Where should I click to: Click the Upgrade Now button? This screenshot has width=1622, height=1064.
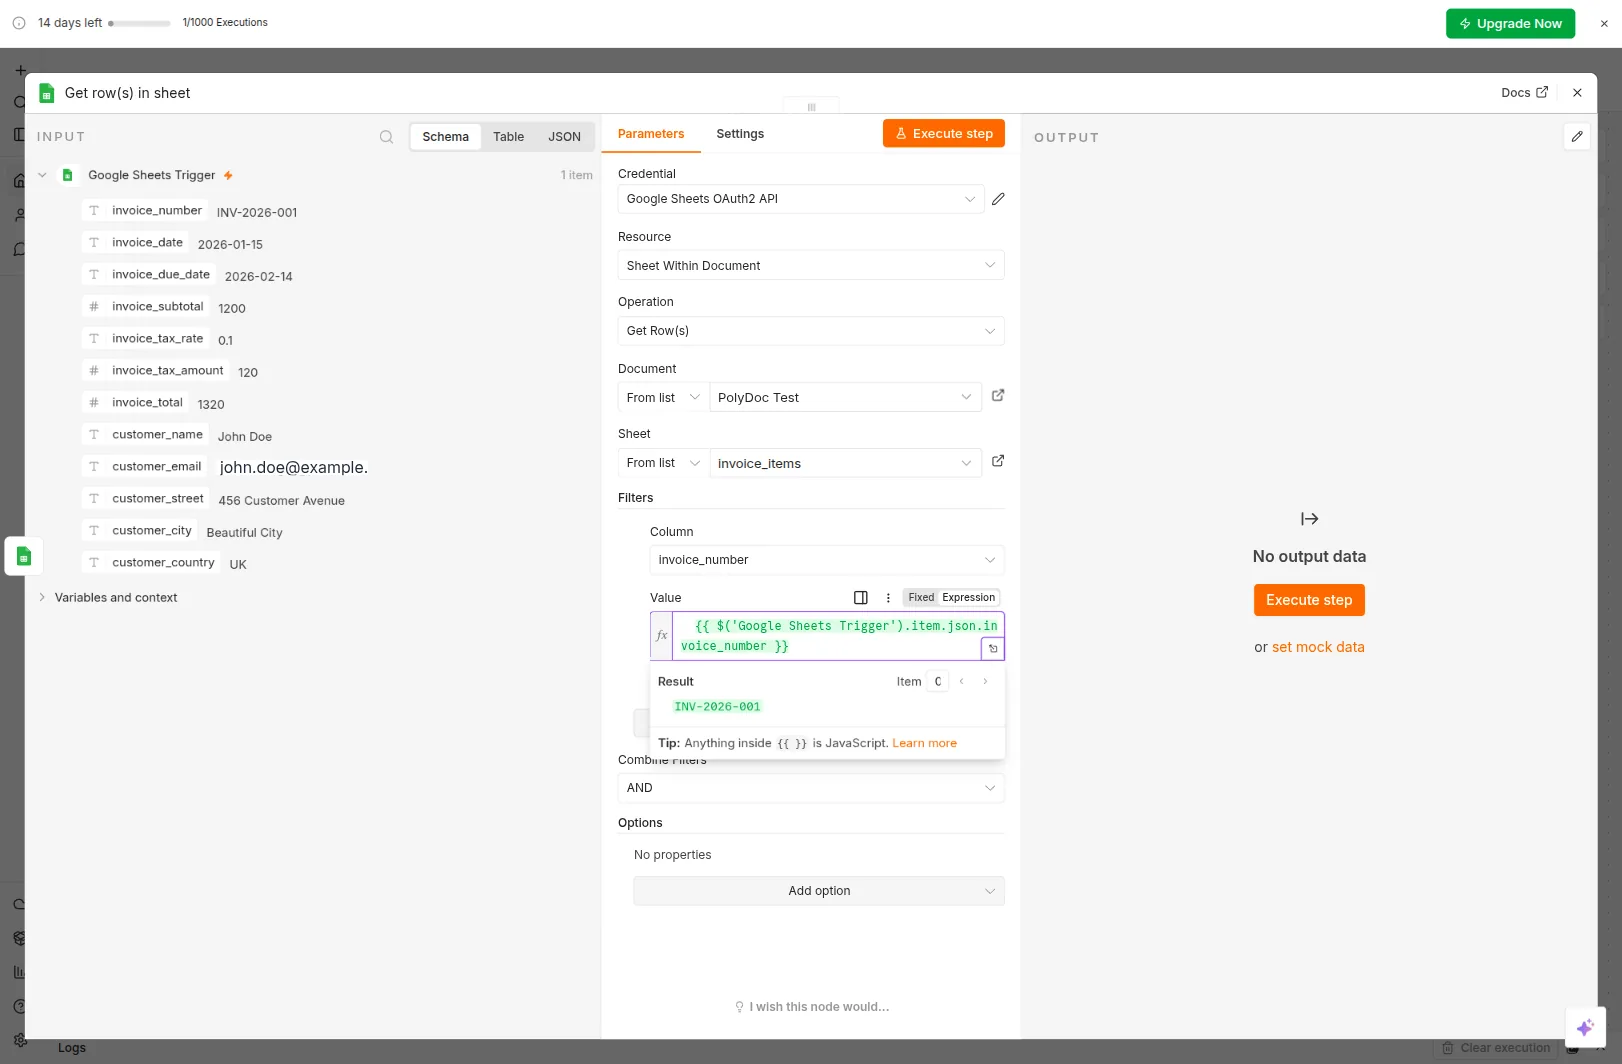1510,23
